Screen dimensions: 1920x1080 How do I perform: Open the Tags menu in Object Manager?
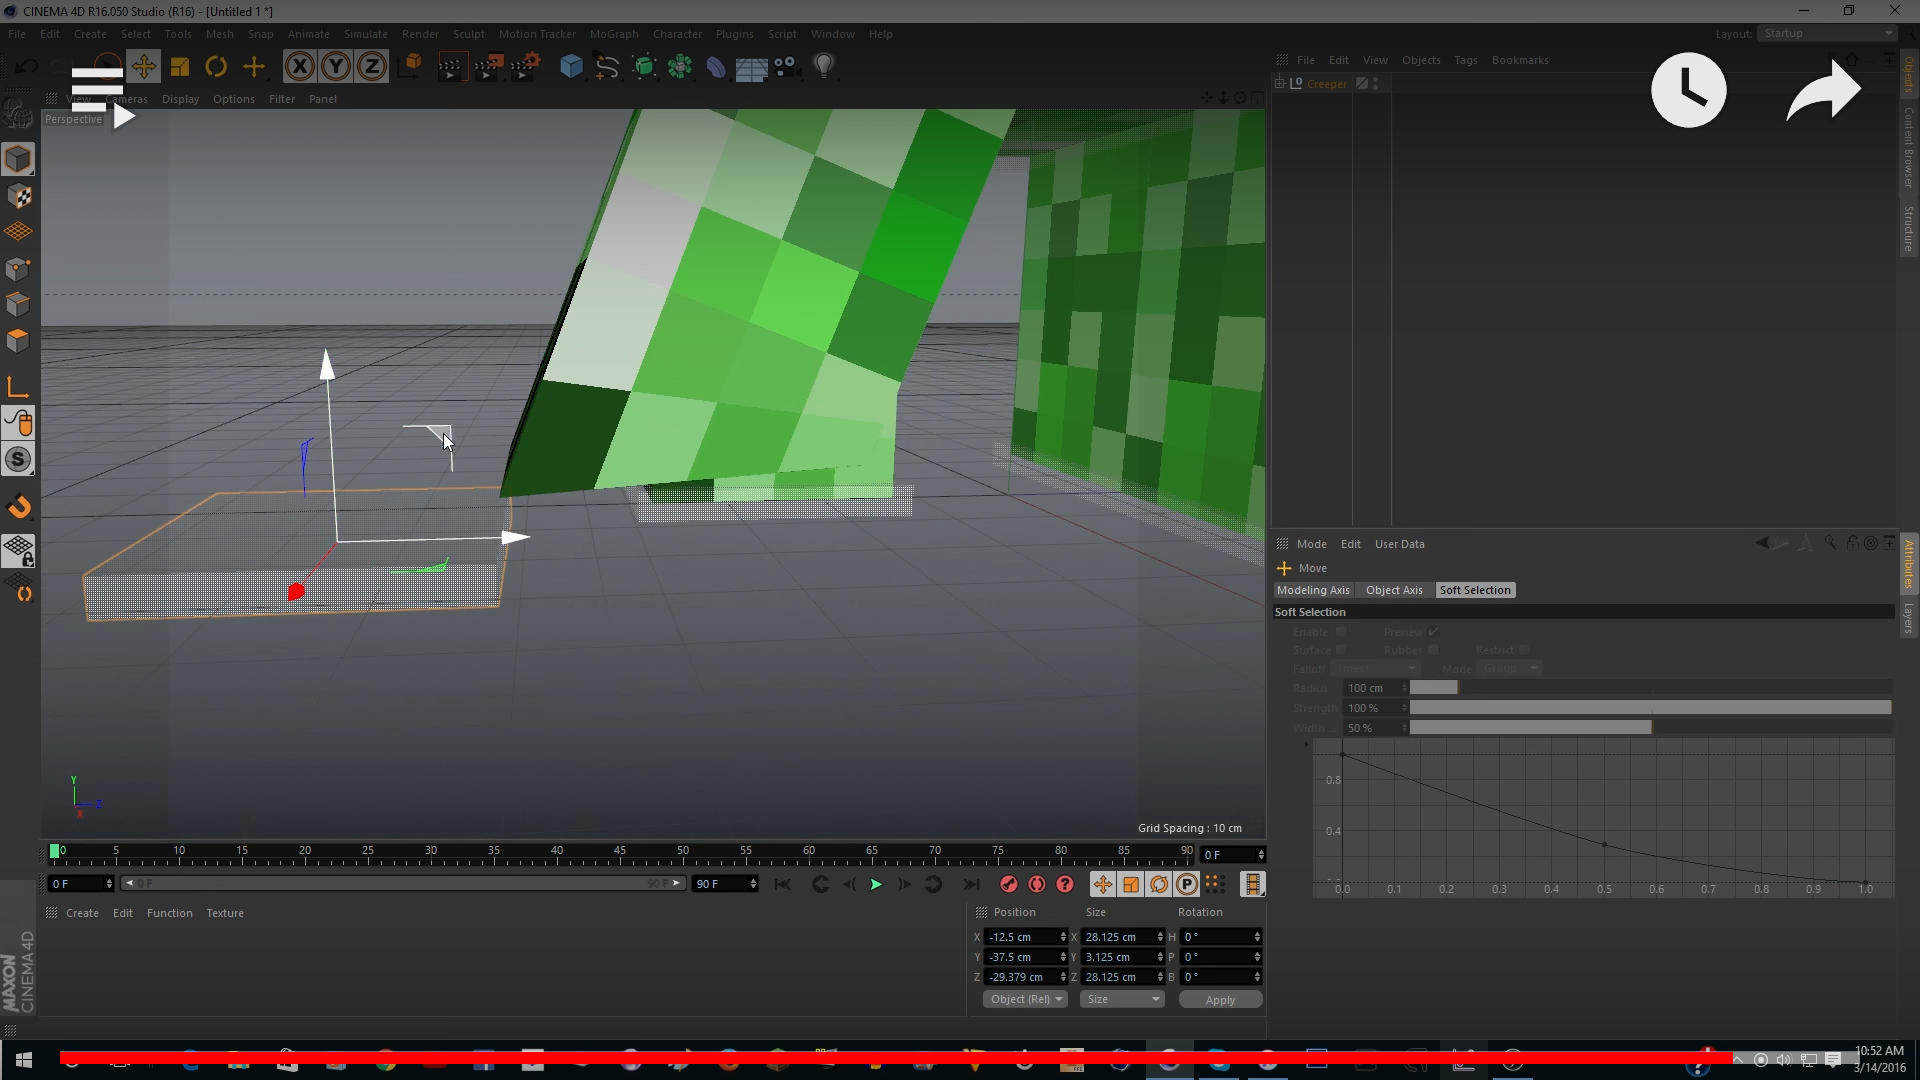click(x=1465, y=60)
